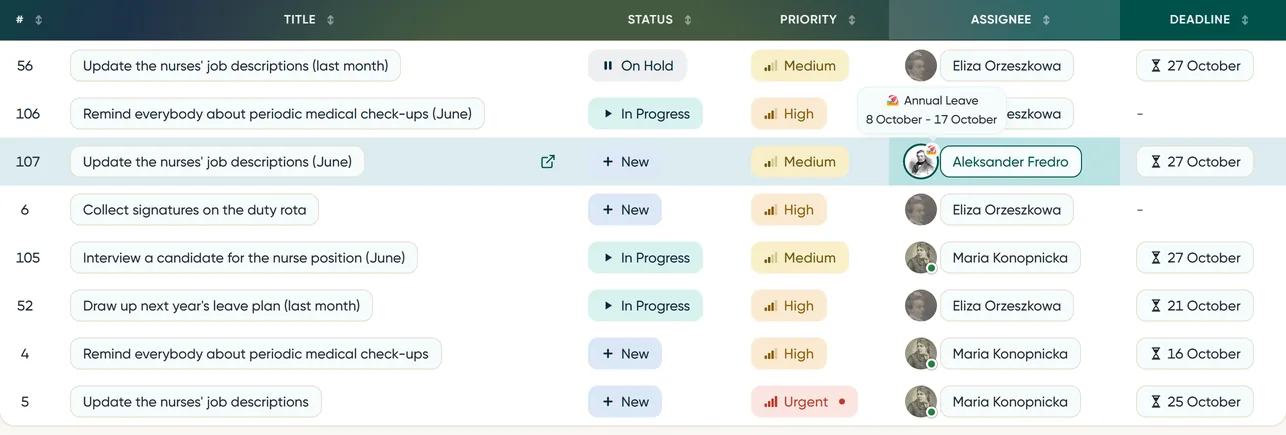Open task 5 'Update the nurses' job descriptions'
The height and width of the screenshot is (435, 1286).
[196, 402]
